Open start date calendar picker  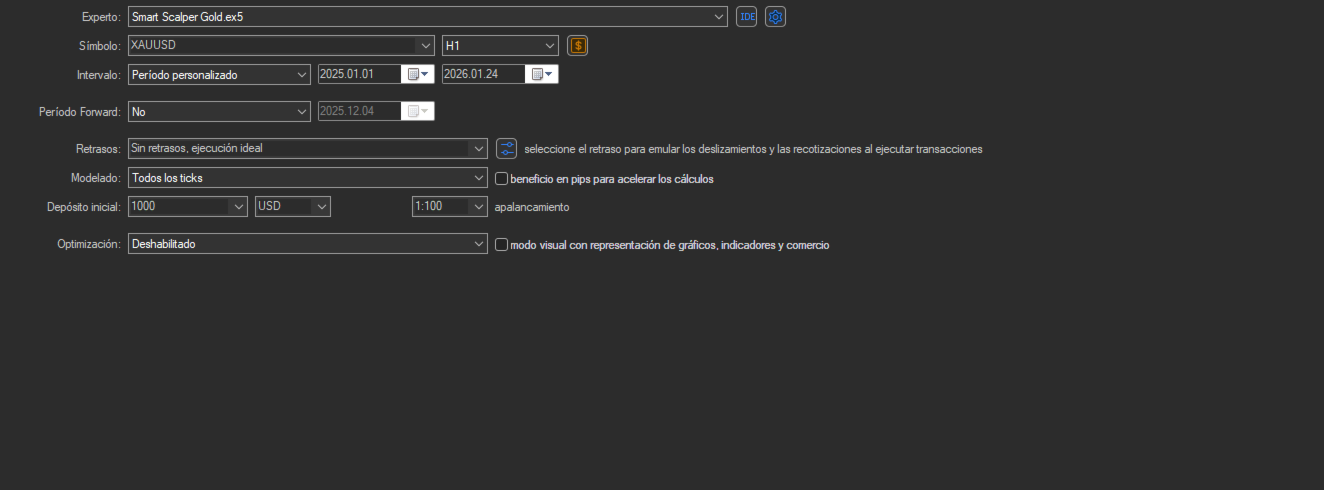click(x=418, y=74)
